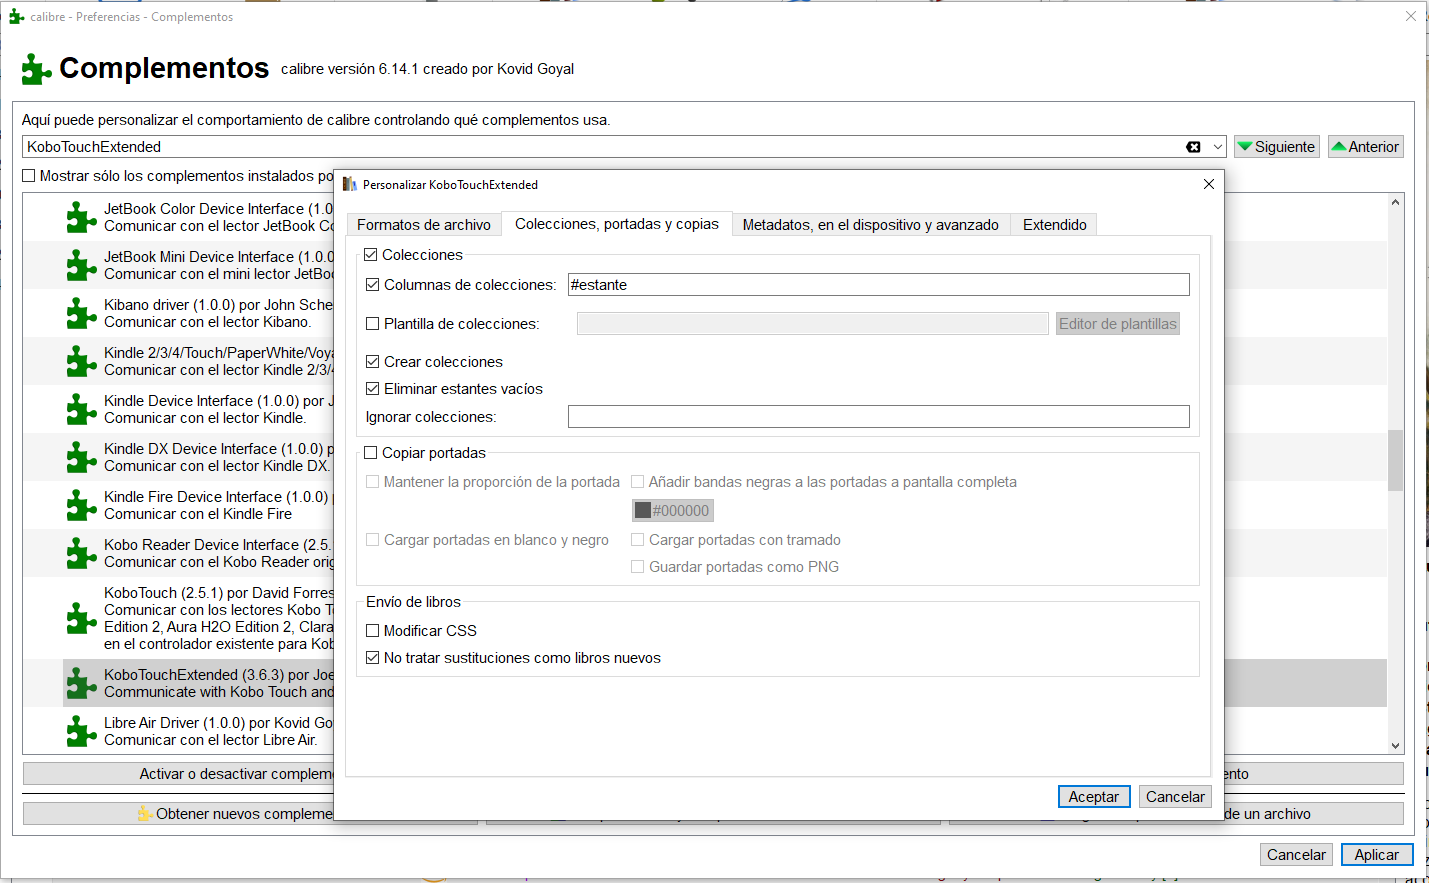Close the Personalizar KoboTouchExtended dialog
Viewport: 1429px width, 883px height.
click(x=1208, y=184)
